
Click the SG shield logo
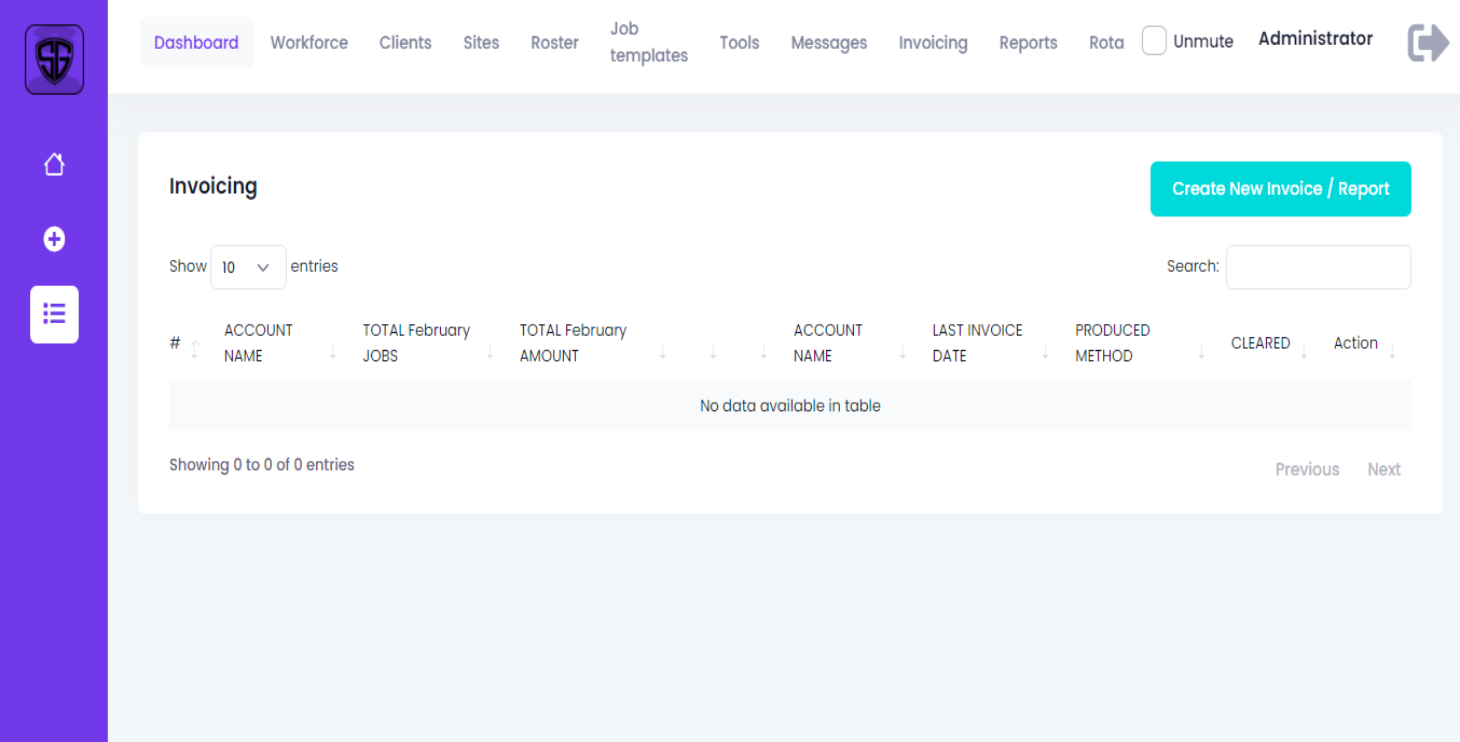click(54, 59)
